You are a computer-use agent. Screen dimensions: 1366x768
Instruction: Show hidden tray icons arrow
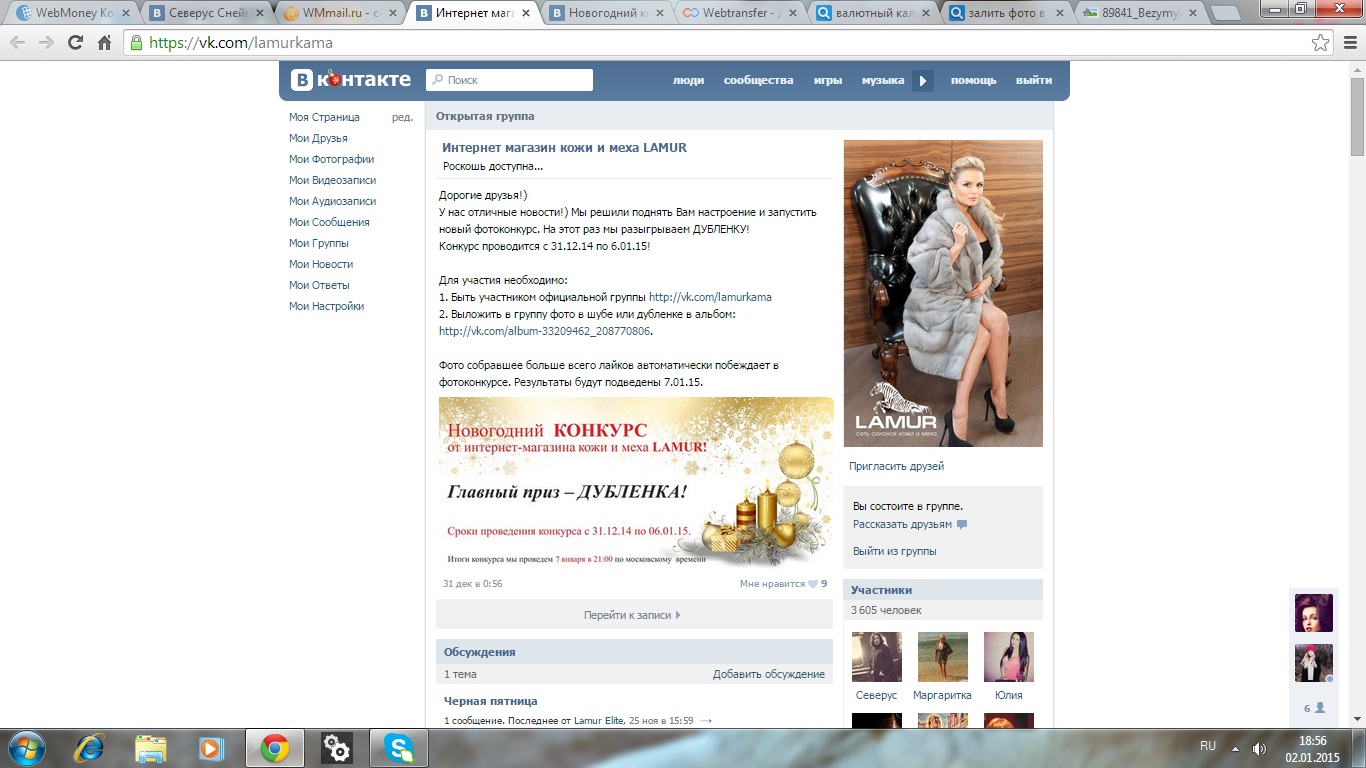click(x=1236, y=748)
